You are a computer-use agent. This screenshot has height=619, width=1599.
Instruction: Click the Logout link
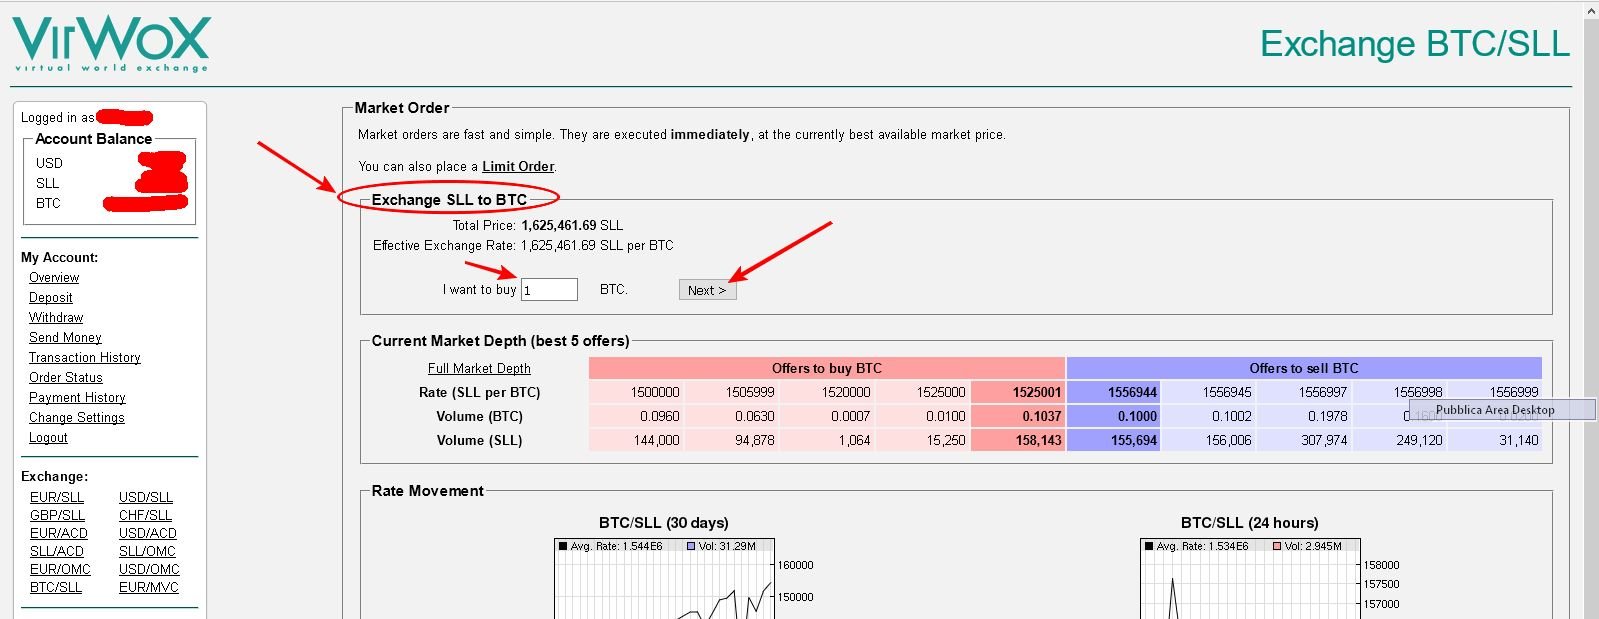click(x=48, y=438)
